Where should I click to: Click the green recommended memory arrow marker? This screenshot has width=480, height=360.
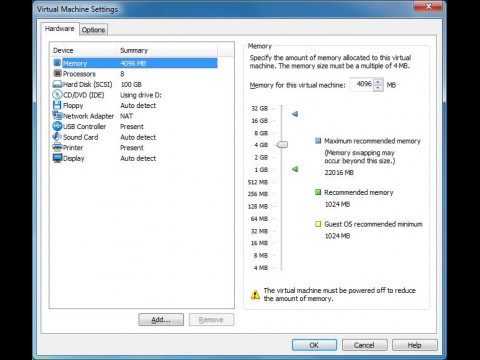[295, 169]
